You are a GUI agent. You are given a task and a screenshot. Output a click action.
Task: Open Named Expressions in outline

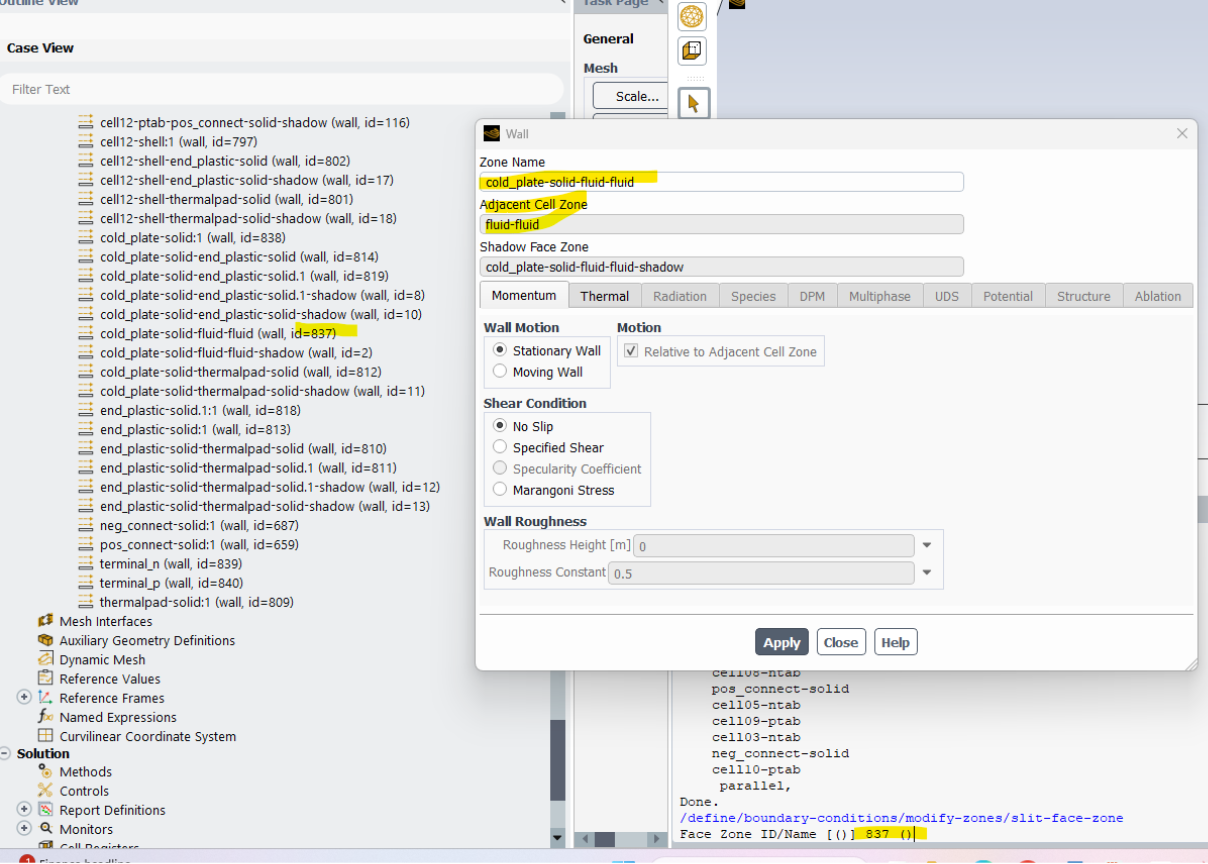pyautogui.click(x=117, y=717)
